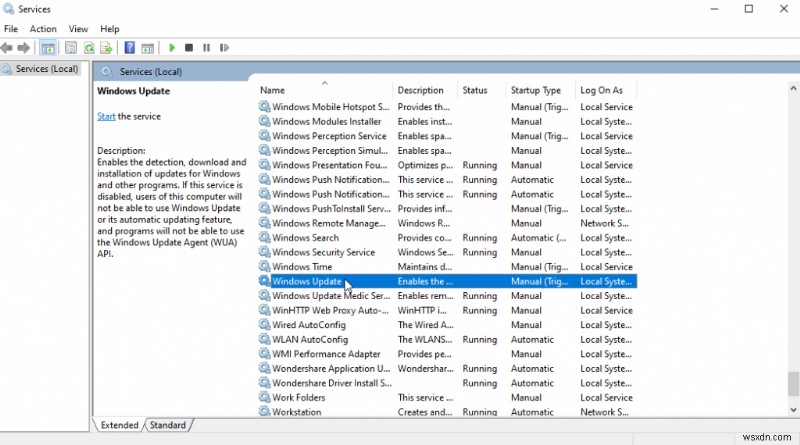Click the vertical scrollbar thumb
The width and height of the screenshot is (800, 445).
tap(793, 384)
